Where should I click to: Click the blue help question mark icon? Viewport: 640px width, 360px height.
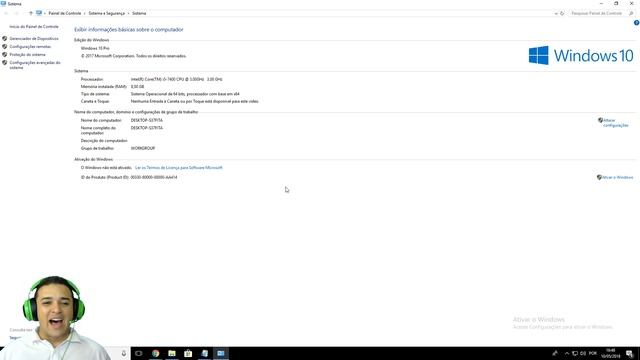[636, 23]
